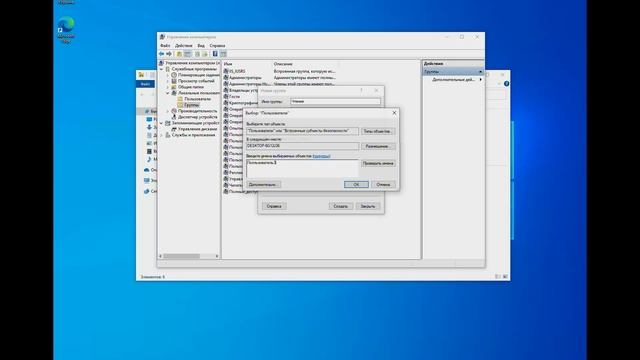Viewport: 640px width, 360px height.
Task: Click the Описание column header
Action: pos(283,64)
